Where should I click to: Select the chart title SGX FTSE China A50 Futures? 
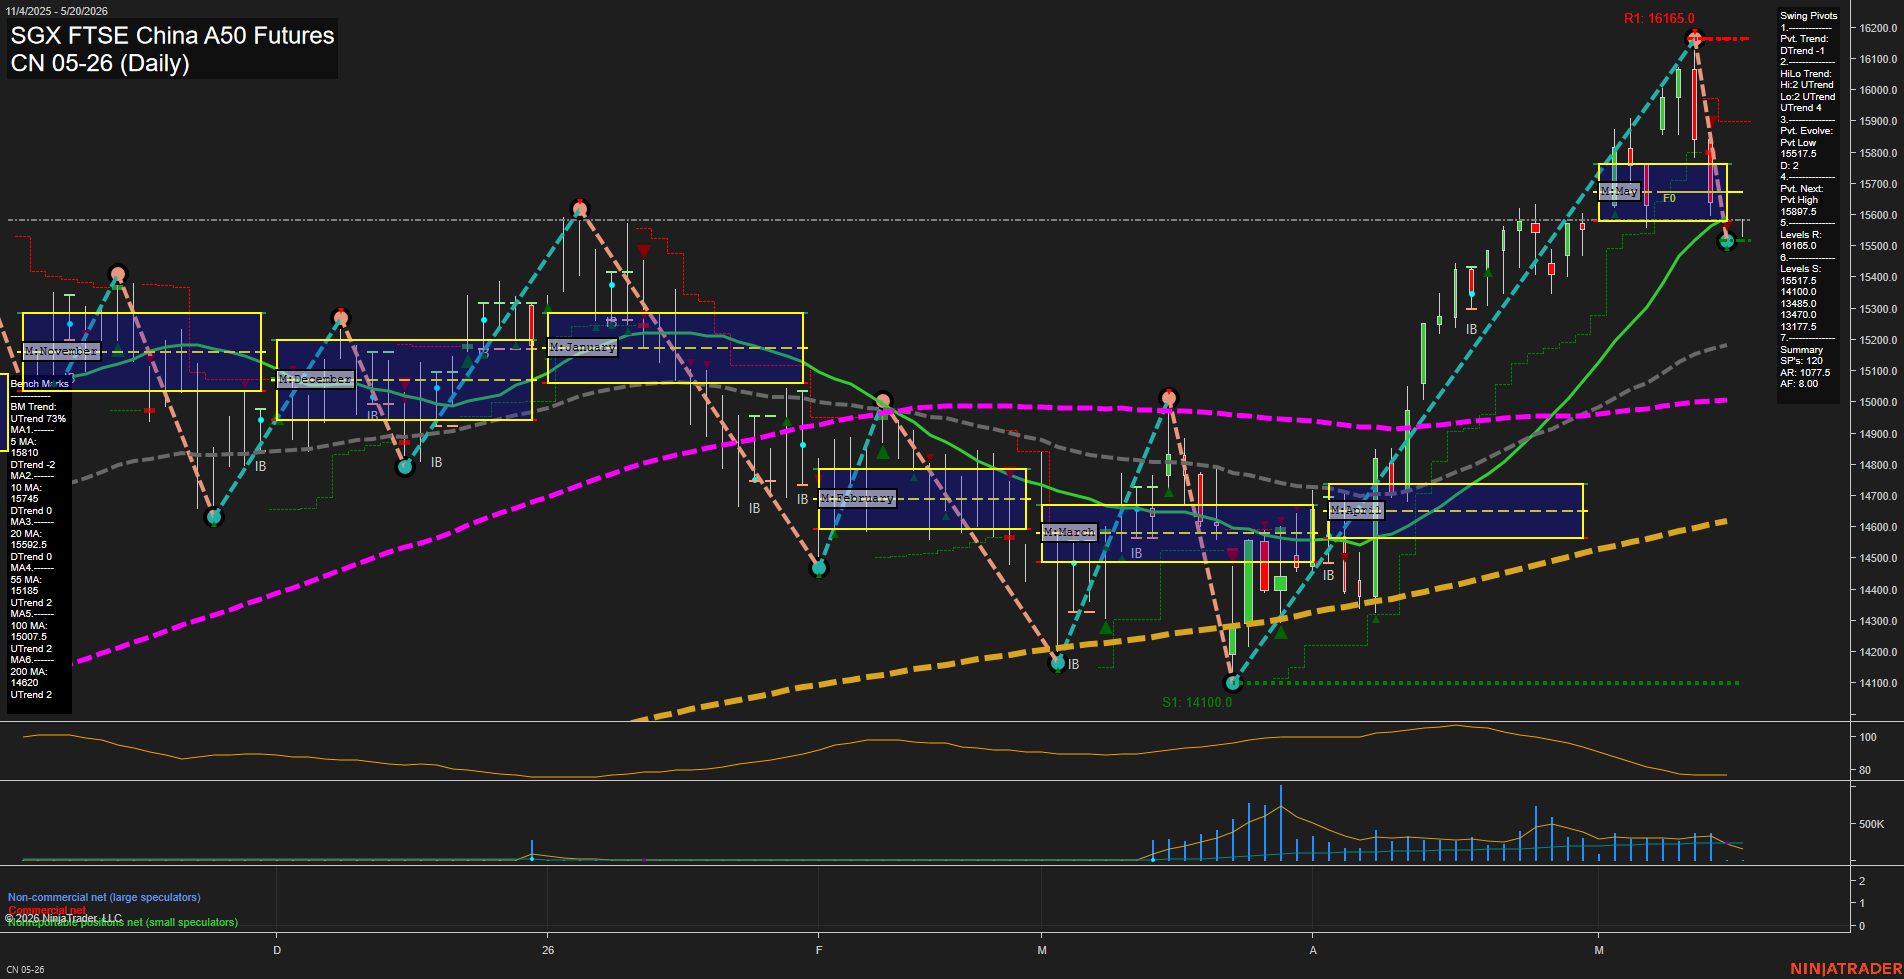coord(172,35)
